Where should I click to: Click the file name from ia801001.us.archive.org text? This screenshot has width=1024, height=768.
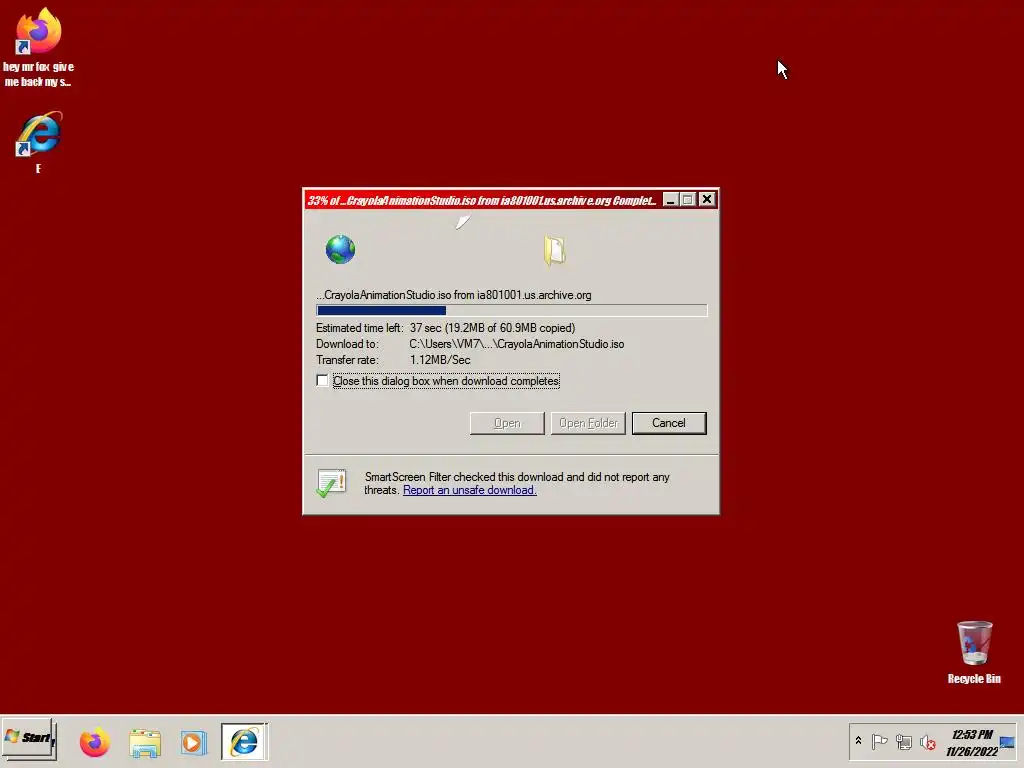click(453, 295)
